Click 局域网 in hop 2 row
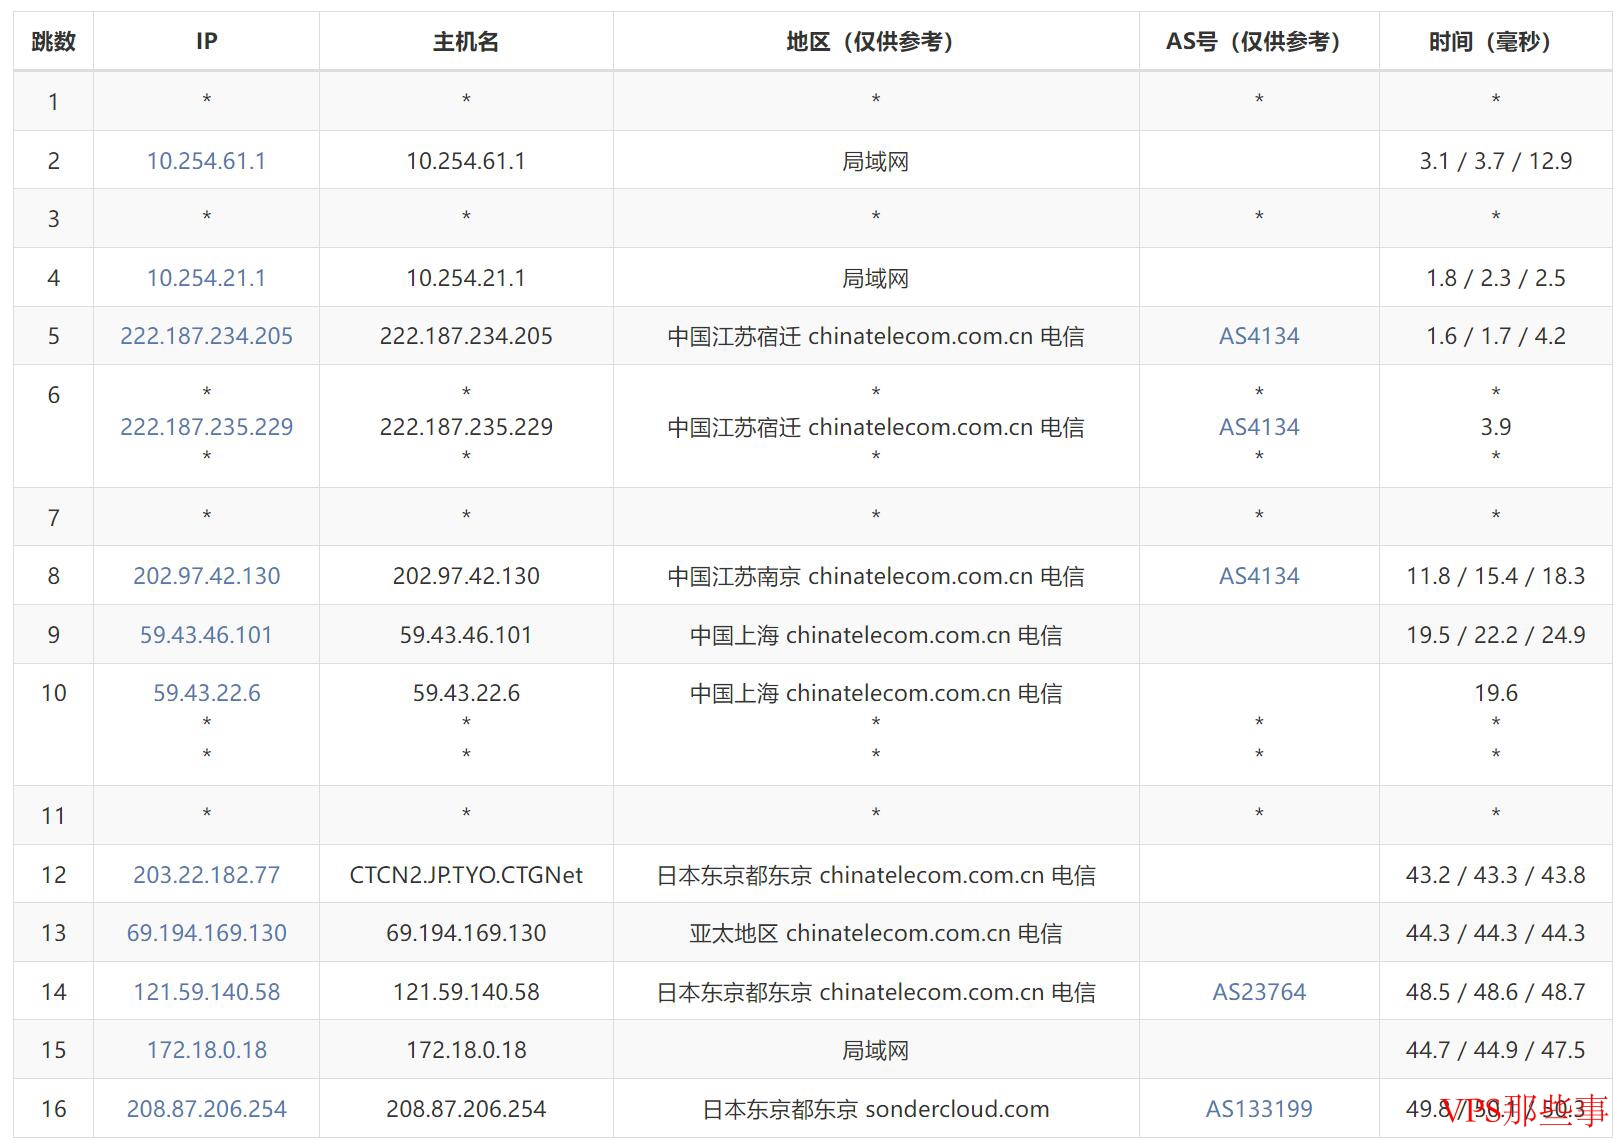 876,161
